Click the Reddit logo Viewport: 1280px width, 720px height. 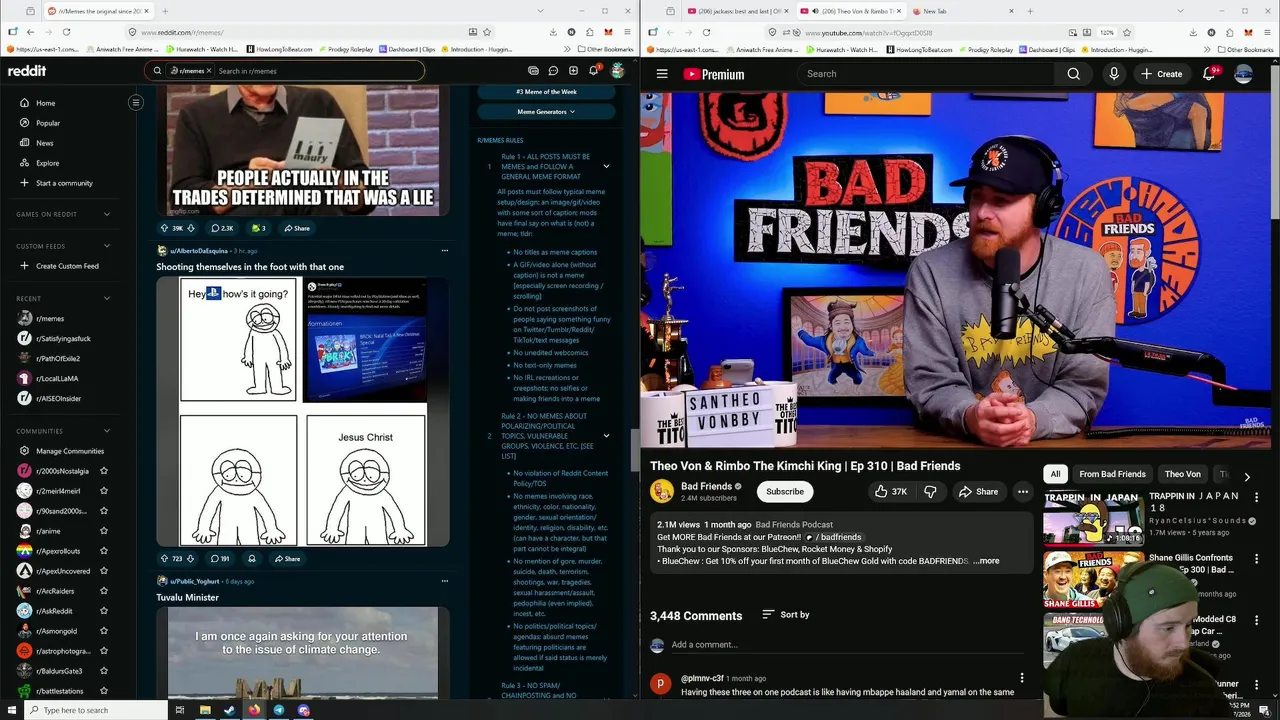tap(27, 71)
